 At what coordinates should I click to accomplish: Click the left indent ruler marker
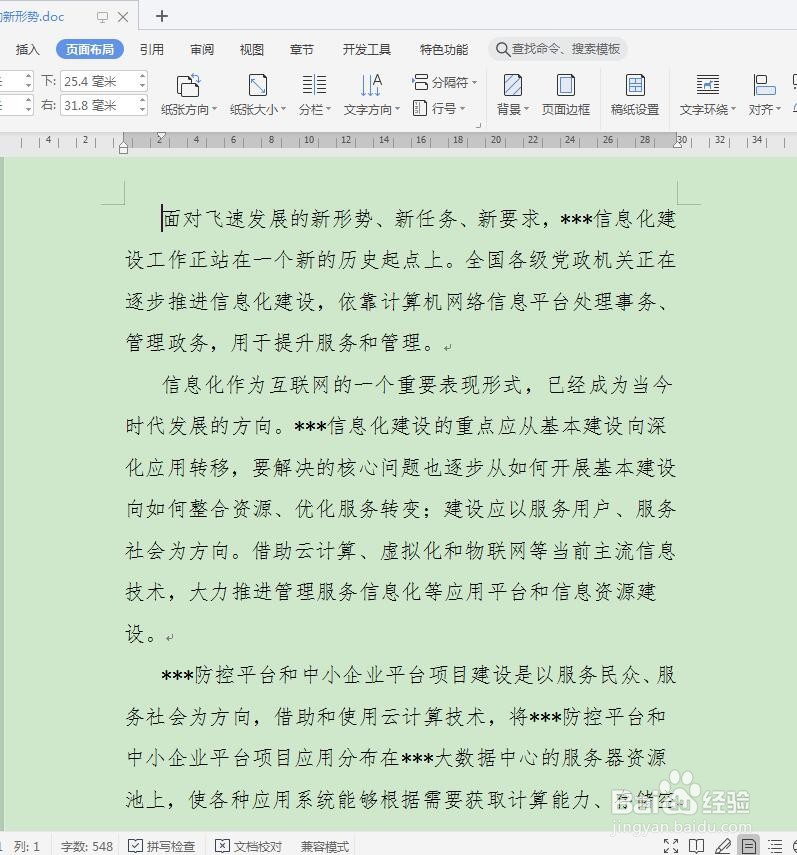(x=124, y=148)
